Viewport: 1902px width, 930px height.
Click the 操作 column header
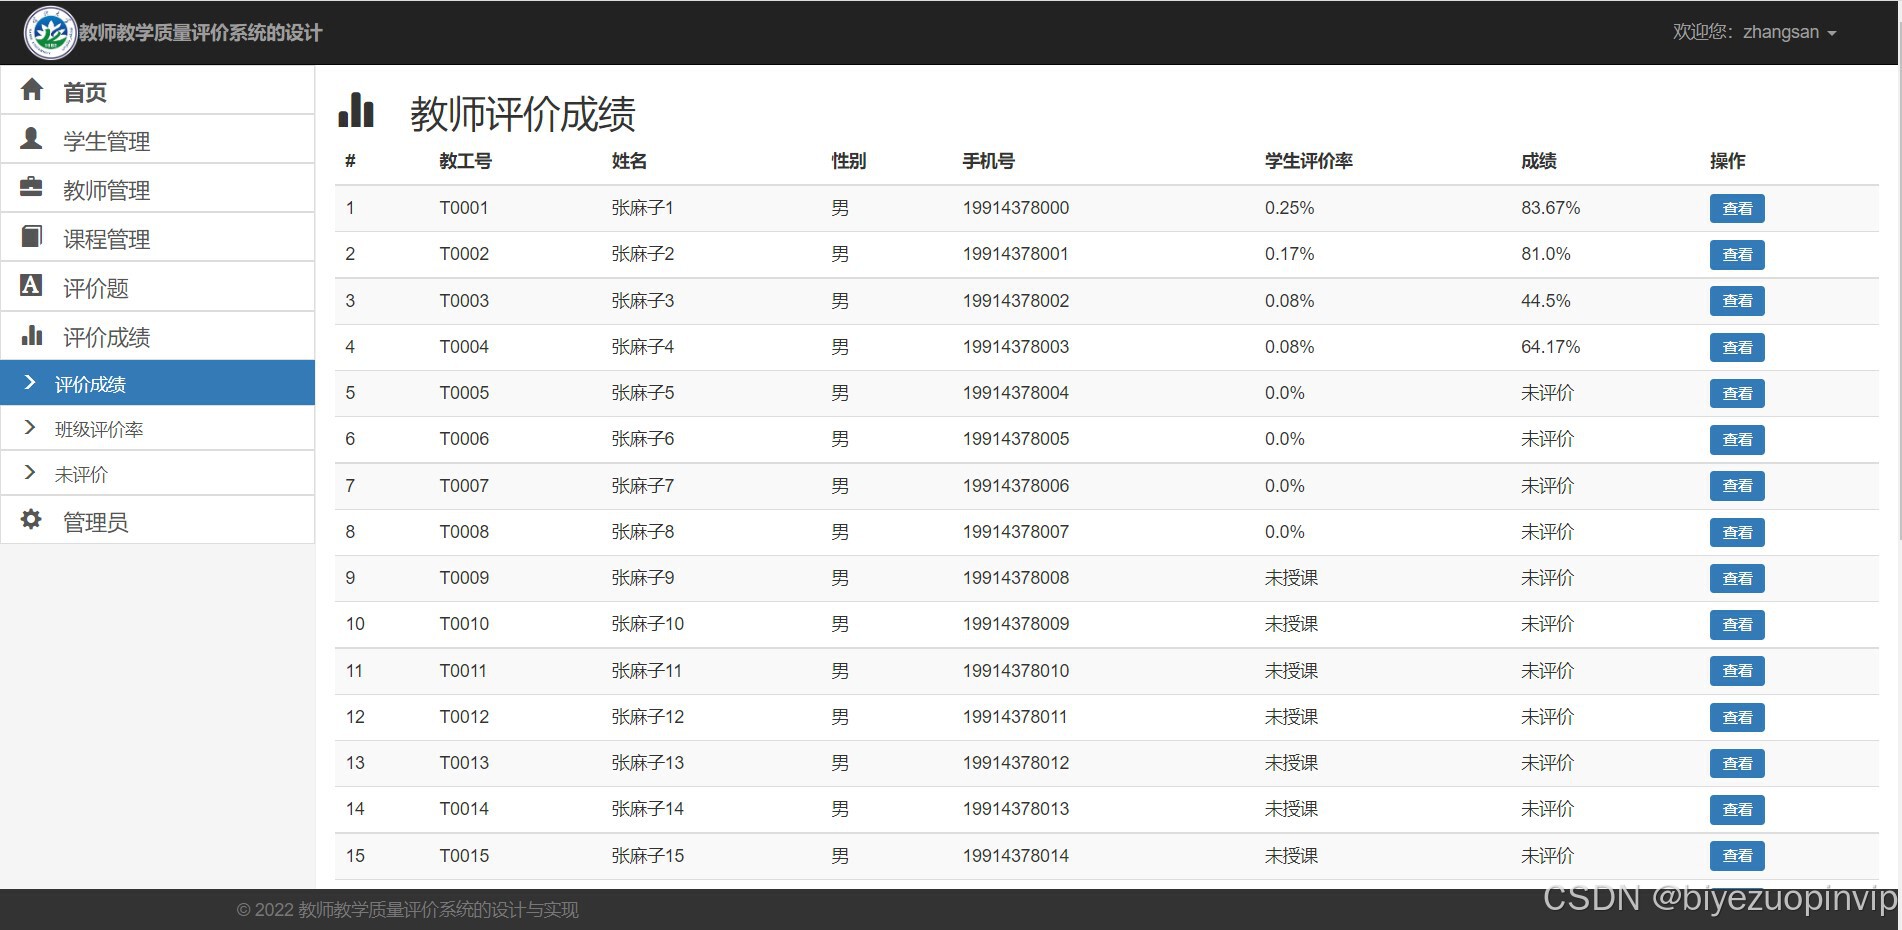1727,161
